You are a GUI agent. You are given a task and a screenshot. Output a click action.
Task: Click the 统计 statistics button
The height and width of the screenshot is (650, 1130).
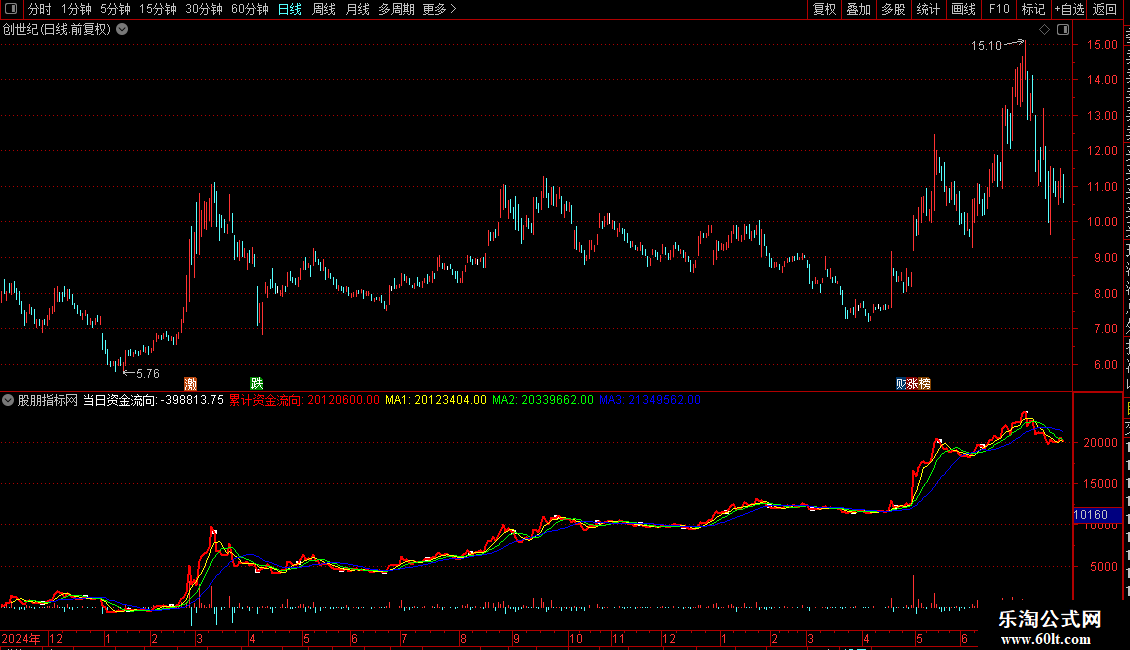pyautogui.click(x=927, y=9)
